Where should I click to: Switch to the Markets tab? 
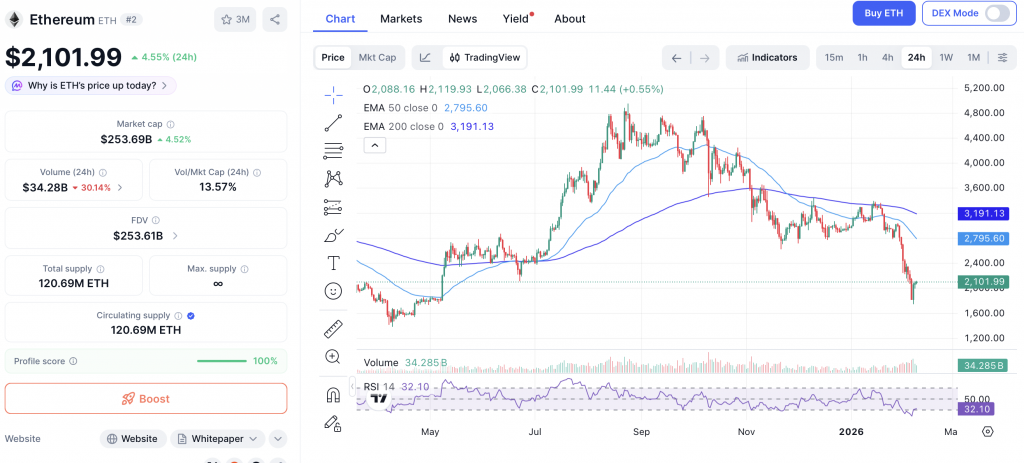point(401,19)
